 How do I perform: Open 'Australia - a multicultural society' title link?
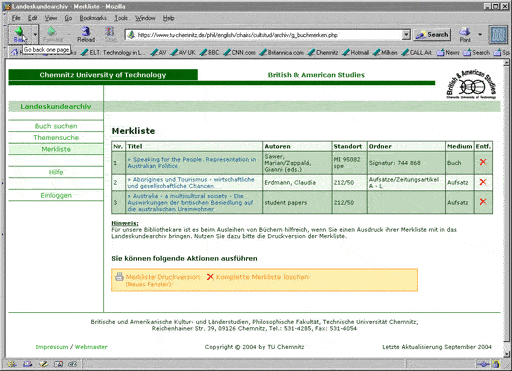point(190,202)
